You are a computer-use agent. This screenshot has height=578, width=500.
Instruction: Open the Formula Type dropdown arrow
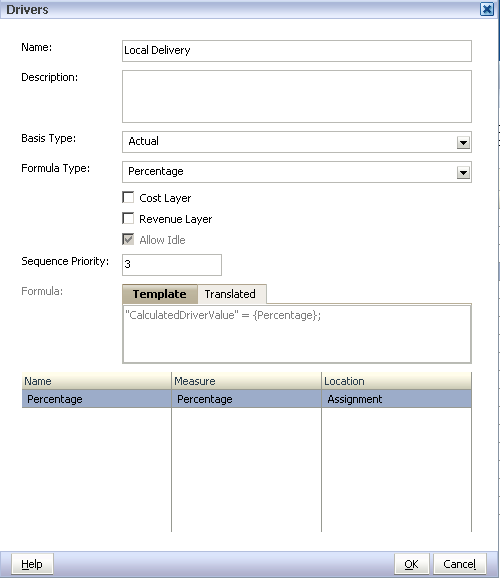[463, 172]
